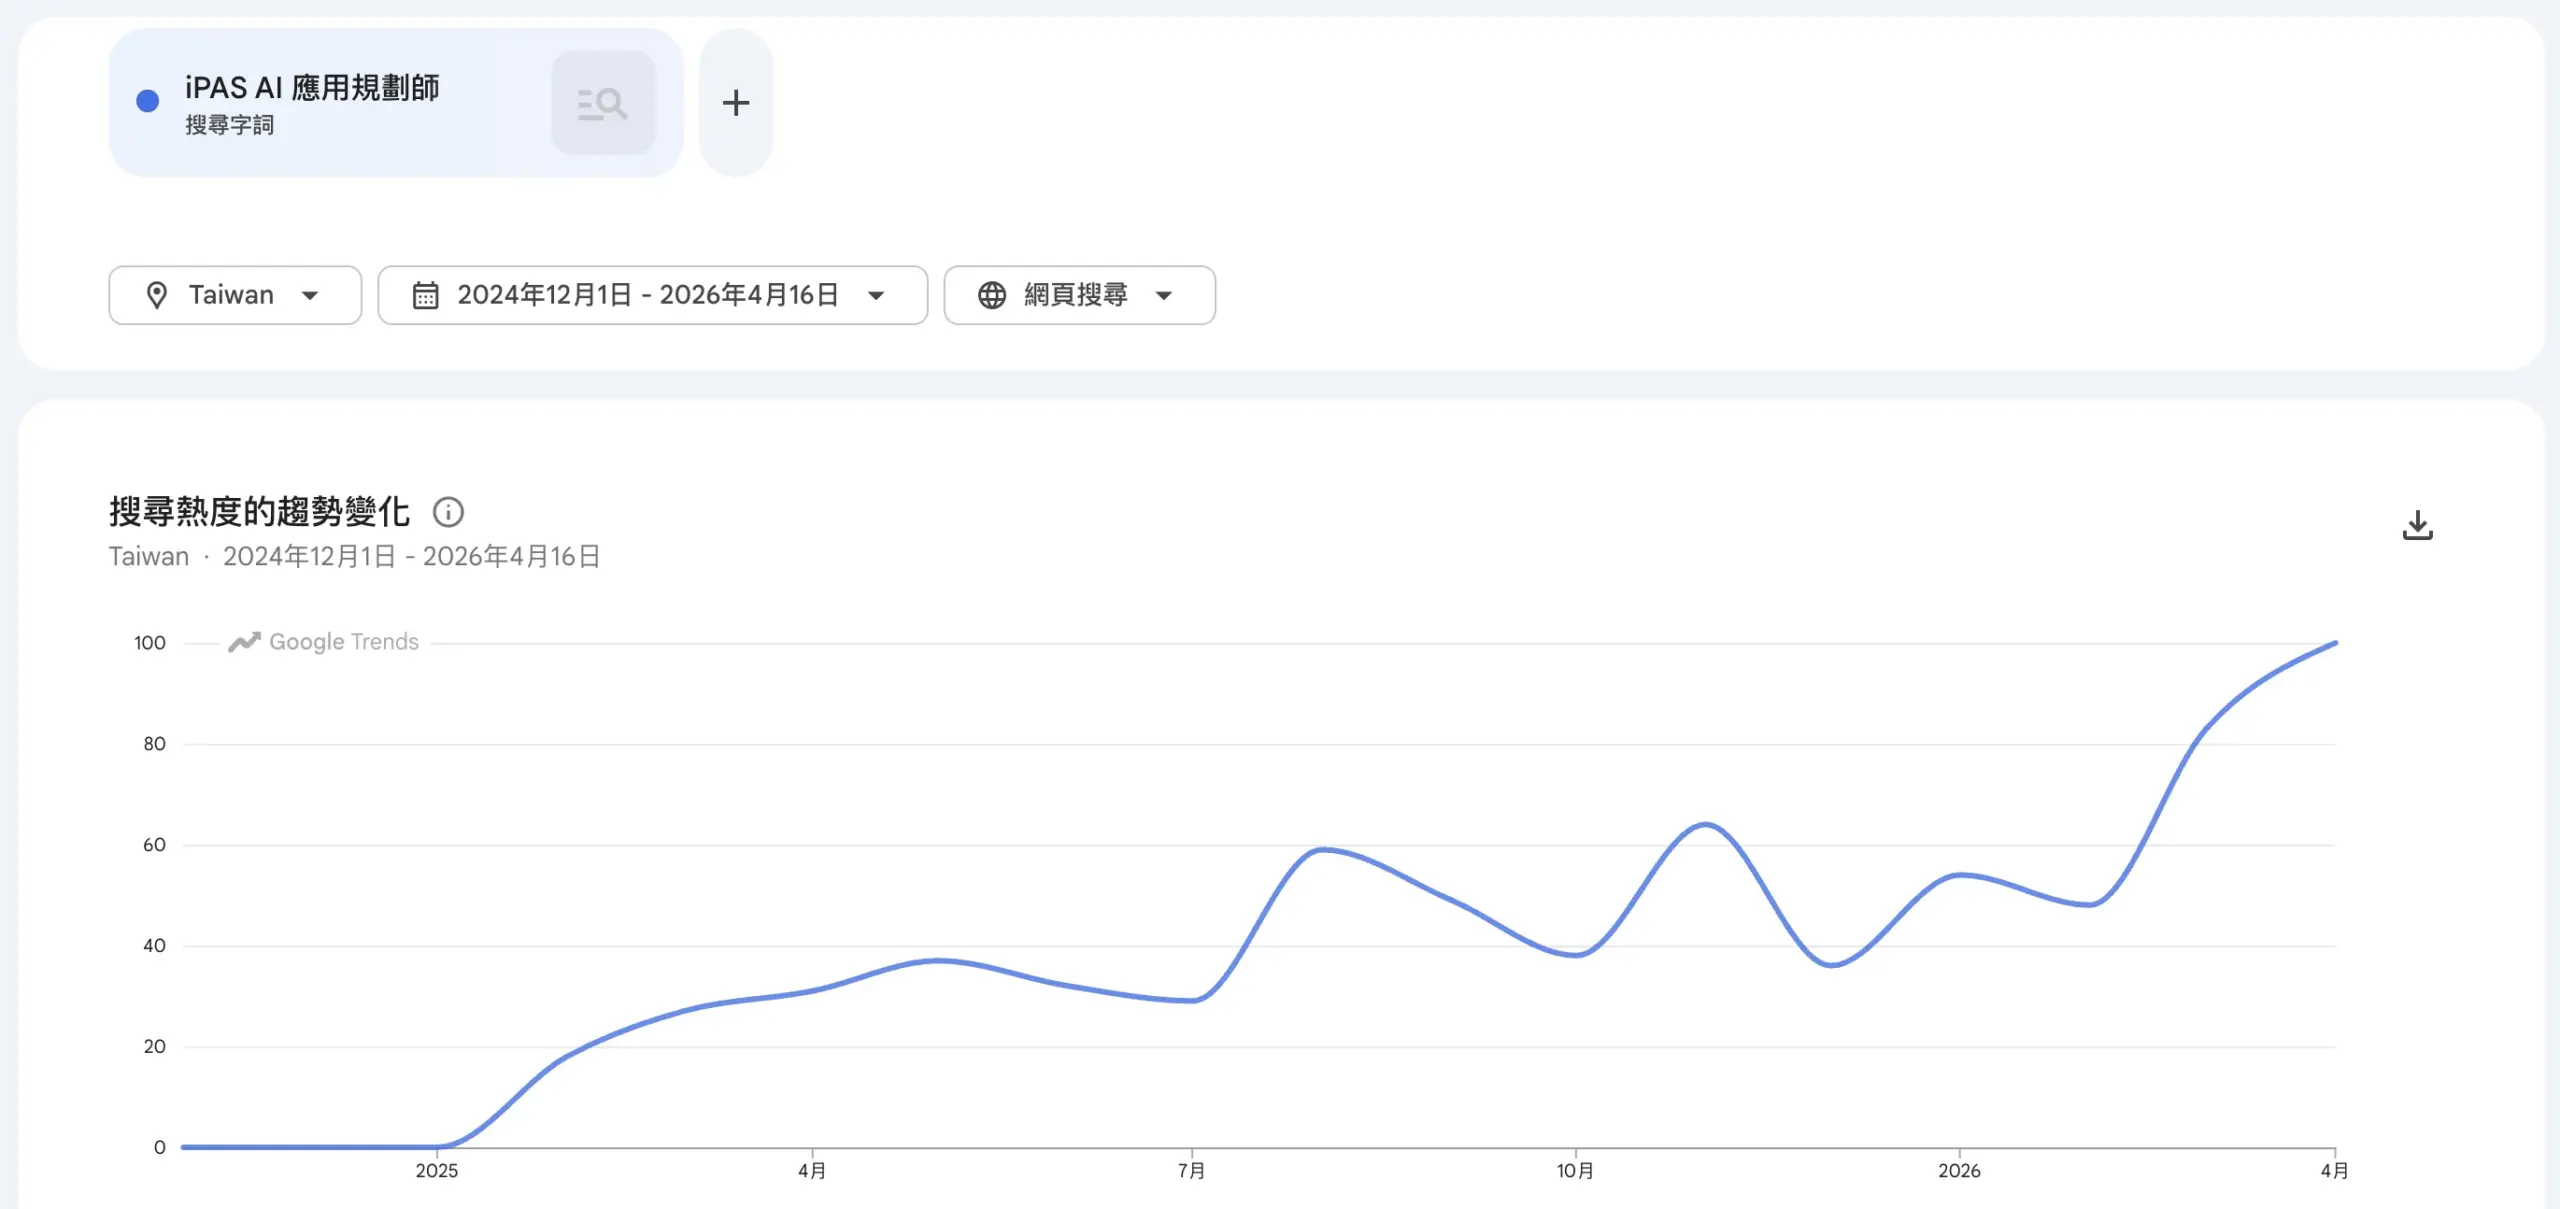The width and height of the screenshot is (2560, 1209).
Task: Add a comparison term with plus button
Action: click(x=736, y=103)
